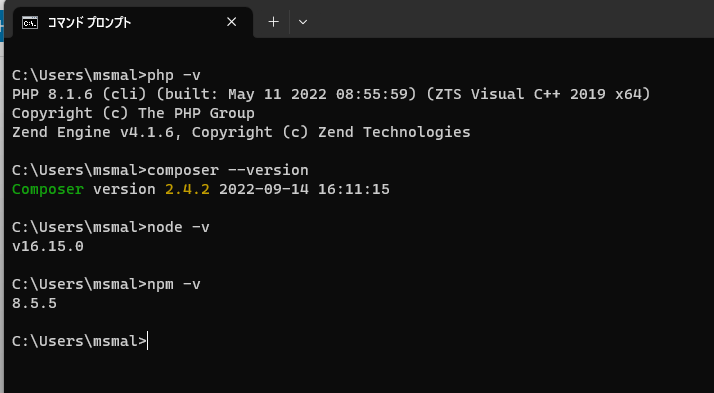Click the 2022-09-14 16:11:15 composer date
The width and height of the screenshot is (714, 393).
[x=304, y=189]
